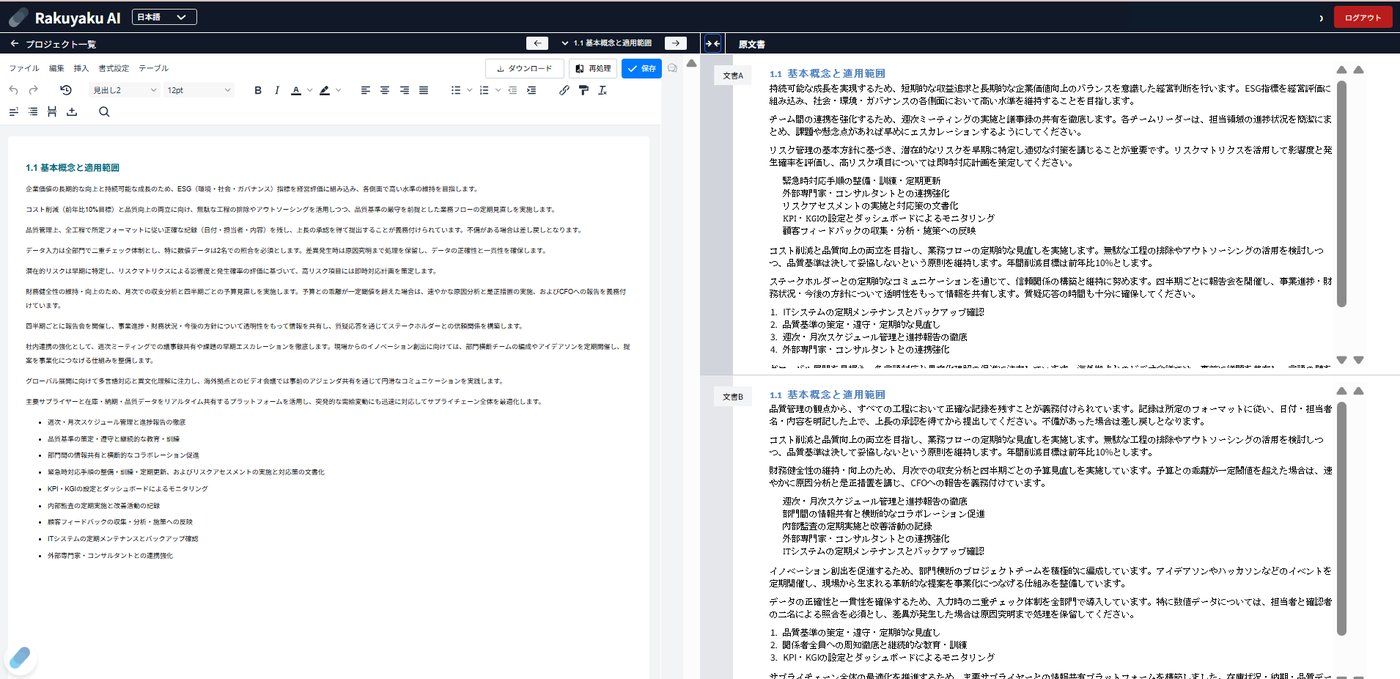Justify the text
The height and width of the screenshot is (679, 1400).
pos(424,90)
